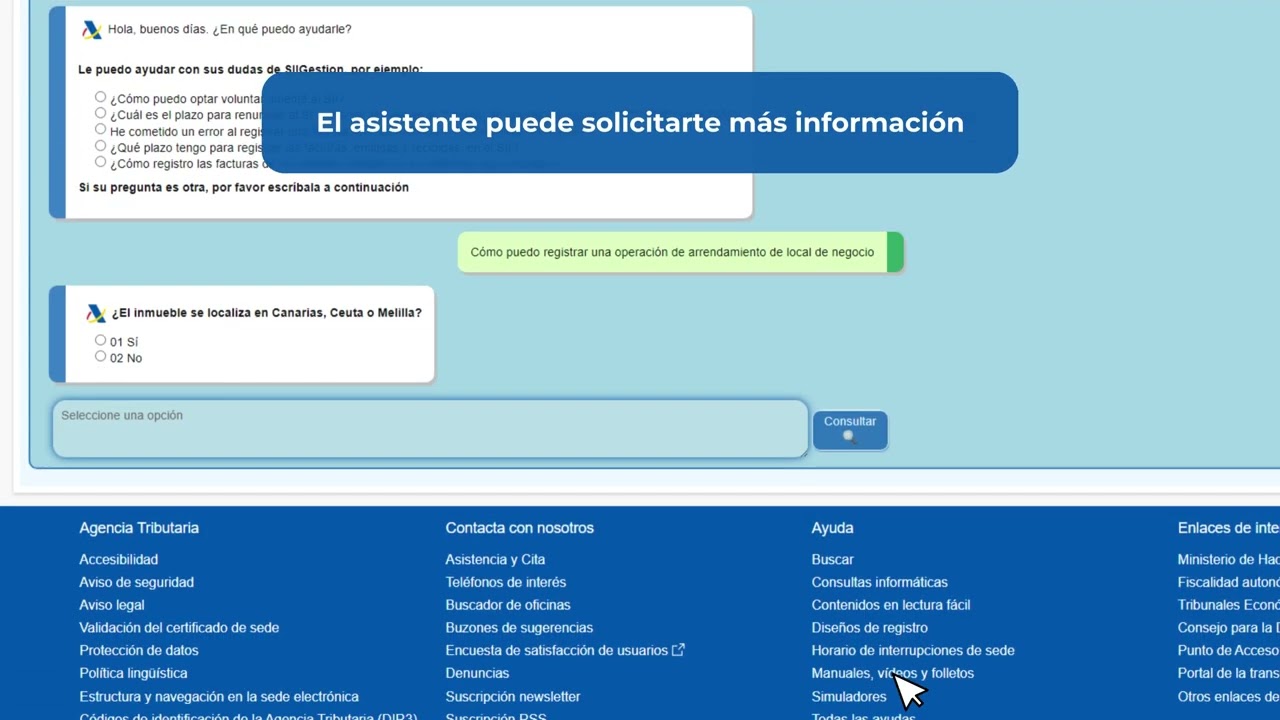Image resolution: width=1280 pixels, height=720 pixels.
Task: Open Encuesta de satisfacción de usuarios link
Action: [x=557, y=650]
